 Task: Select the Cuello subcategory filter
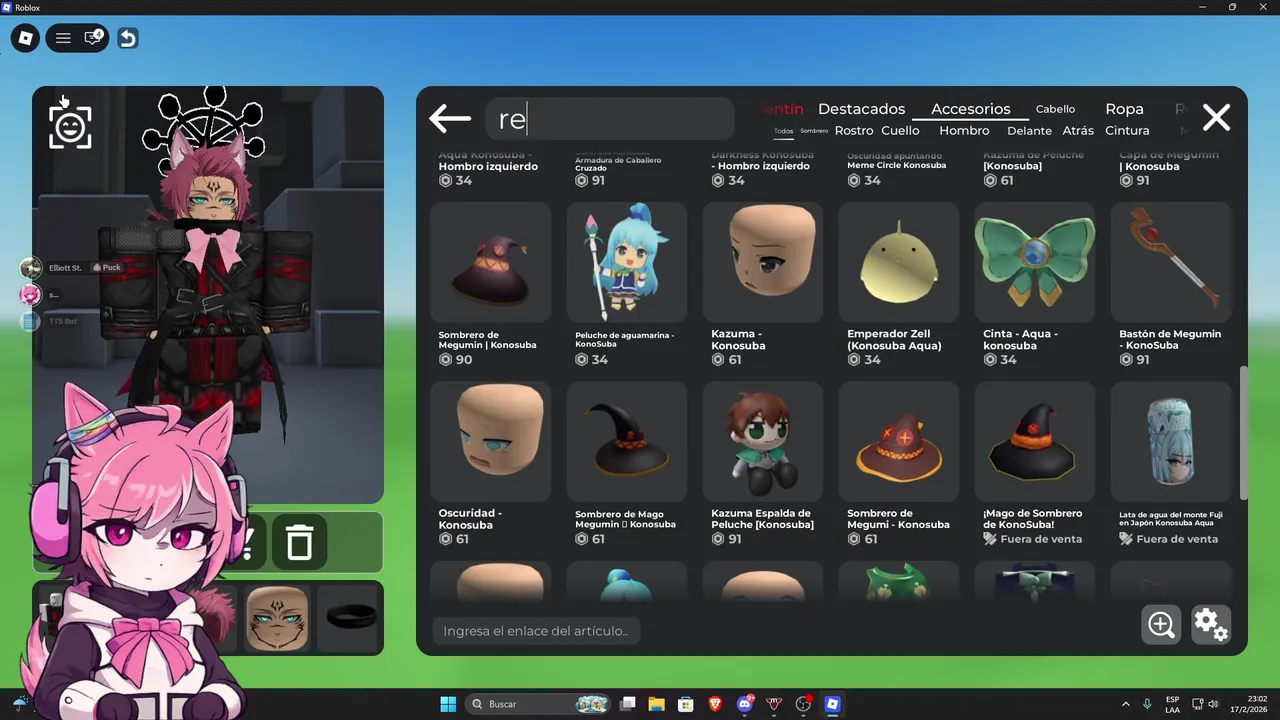coord(900,131)
